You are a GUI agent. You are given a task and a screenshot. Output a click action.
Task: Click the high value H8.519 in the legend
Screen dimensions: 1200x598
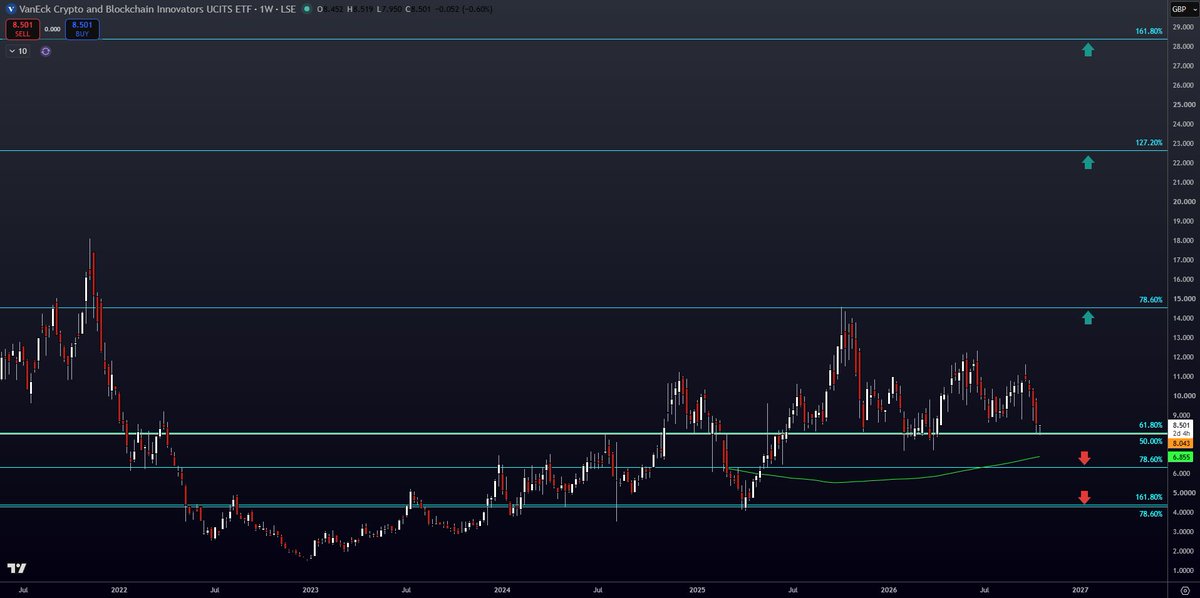(359, 8)
